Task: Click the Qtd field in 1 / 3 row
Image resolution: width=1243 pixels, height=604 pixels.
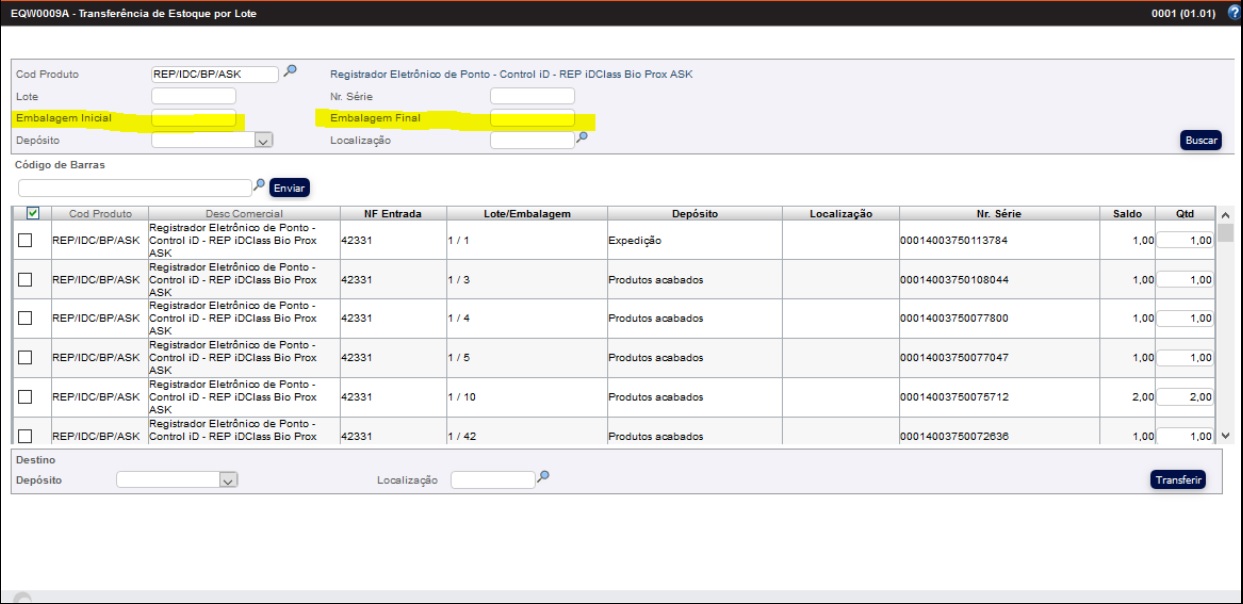Action: tap(1185, 280)
